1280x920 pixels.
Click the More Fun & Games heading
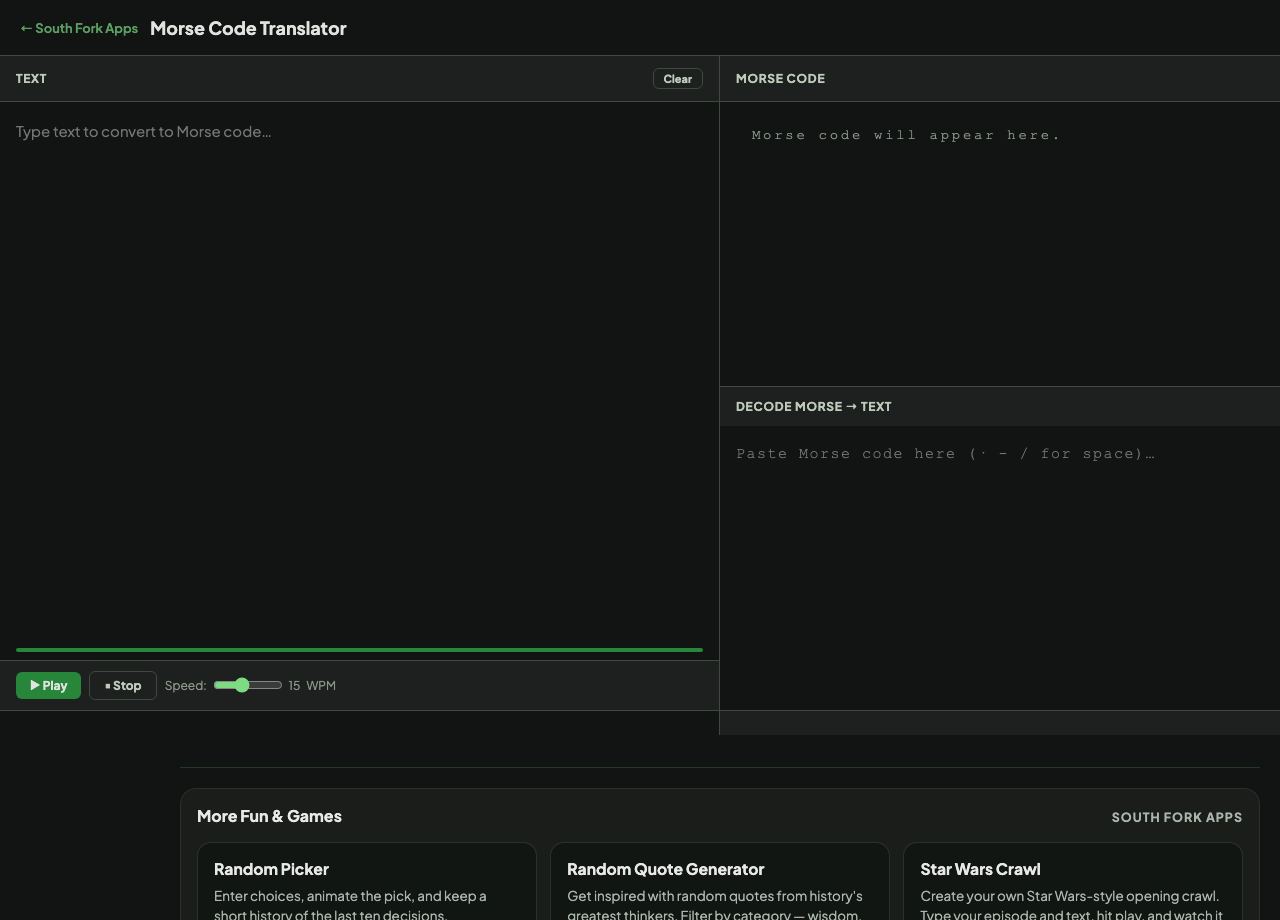pyautogui.click(x=269, y=816)
